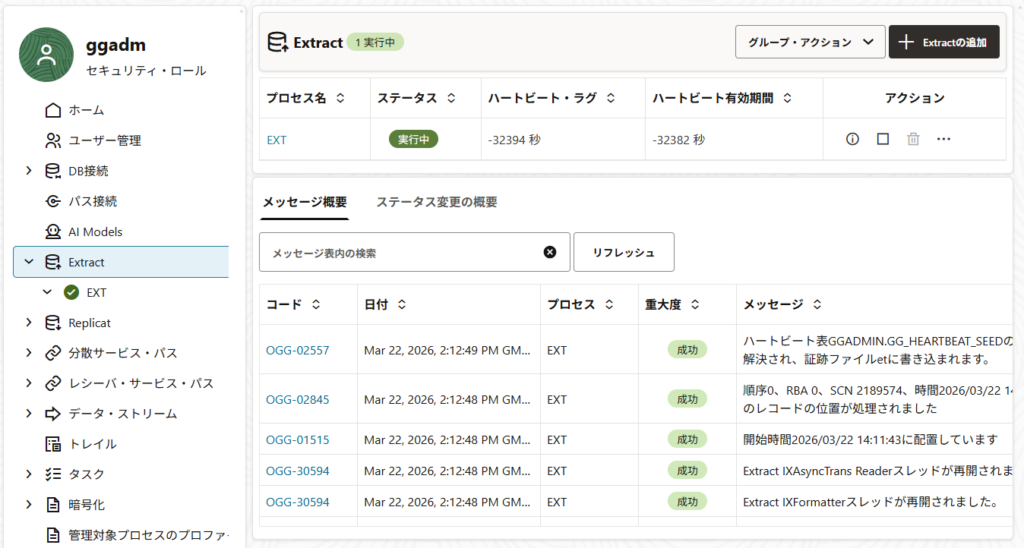This screenshot has width=1024, height=548.
Task: Collapse the Extract tree node
Action: click(x=28, y=262)
